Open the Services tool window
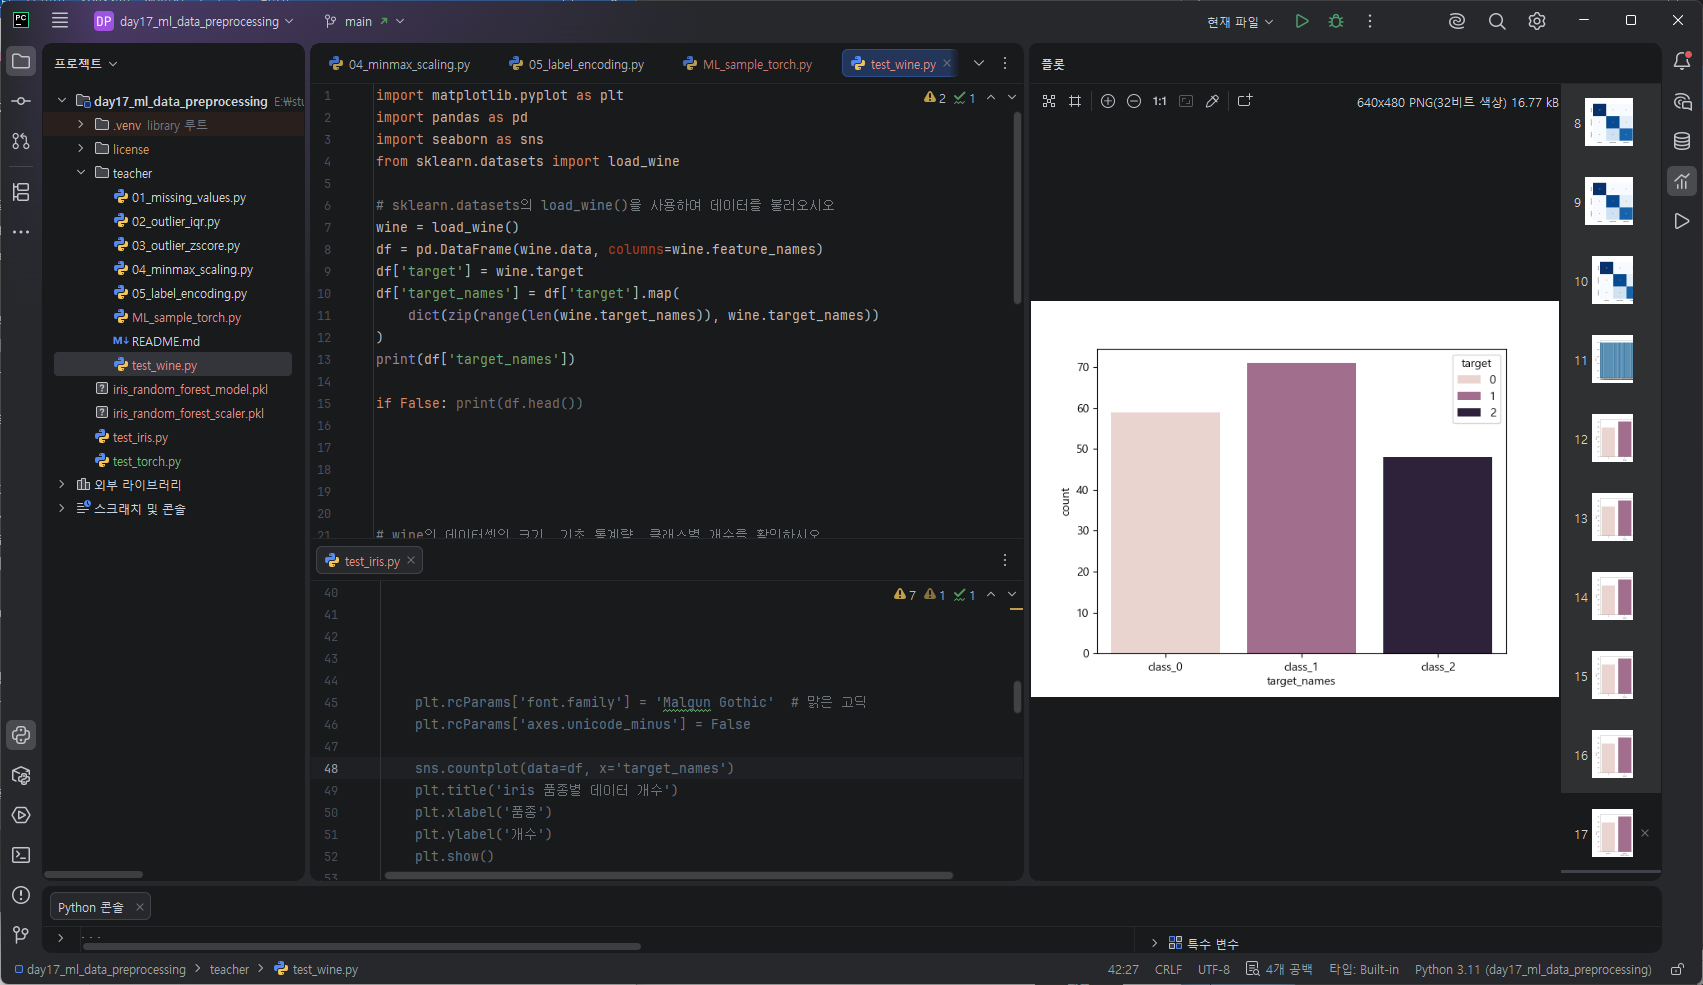This screenshot has height=985, width=1703. click(21, 815)
